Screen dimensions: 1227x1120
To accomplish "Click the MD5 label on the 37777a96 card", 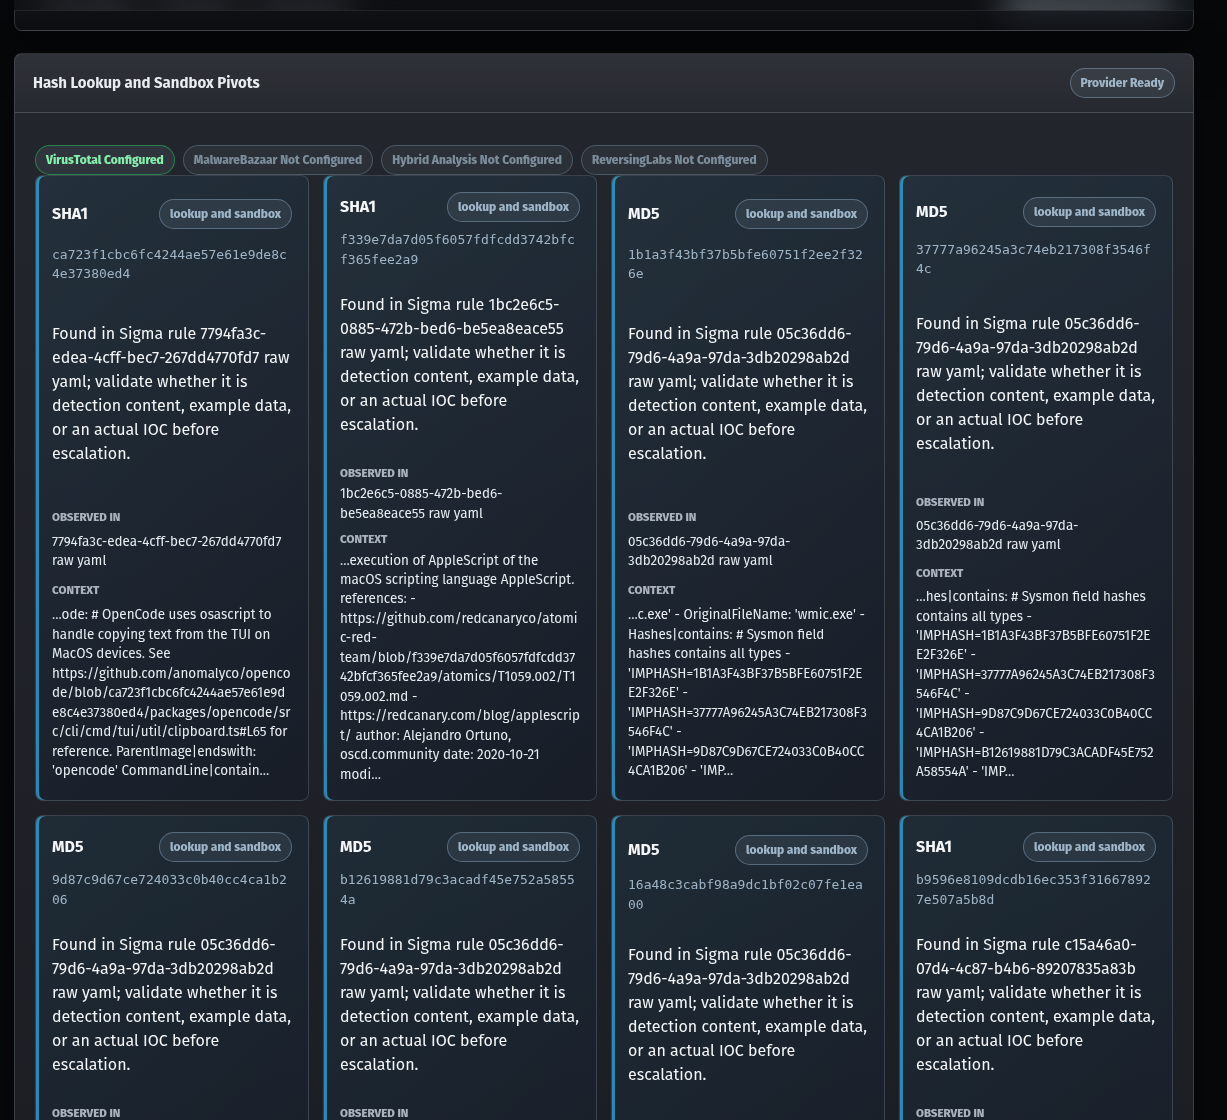I will point(932,212).
